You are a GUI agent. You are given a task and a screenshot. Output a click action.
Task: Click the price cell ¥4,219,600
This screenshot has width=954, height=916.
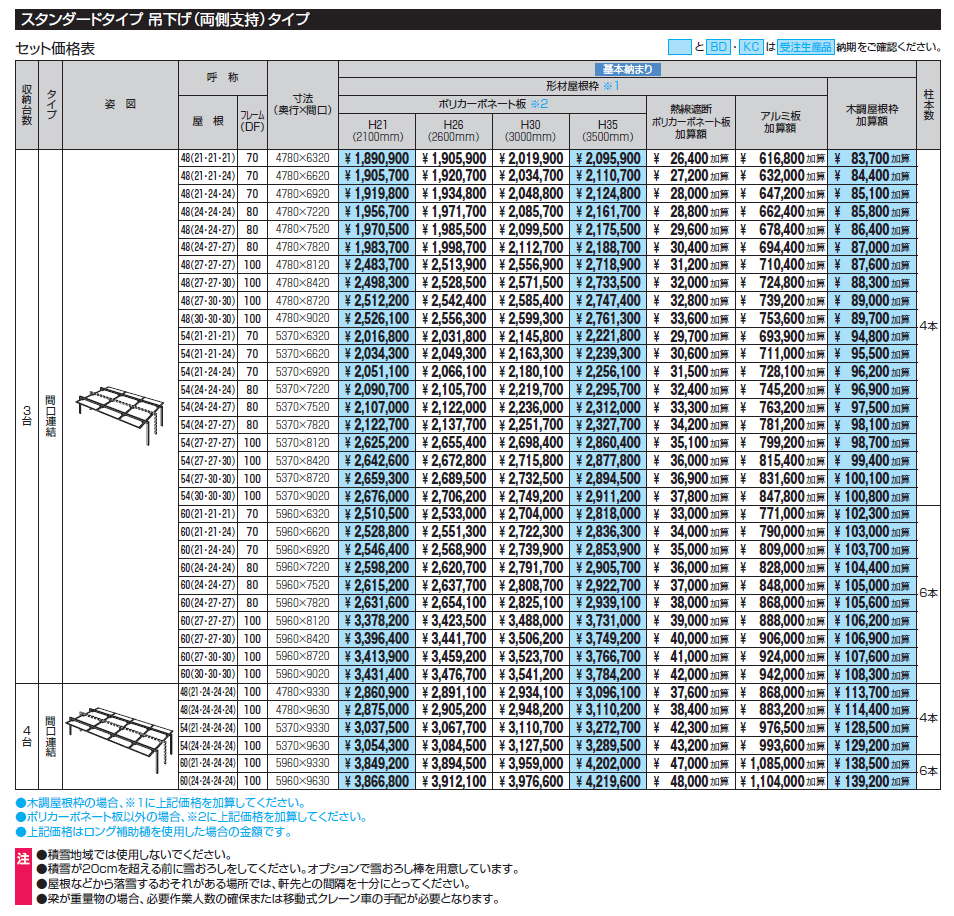pos(607,781)
